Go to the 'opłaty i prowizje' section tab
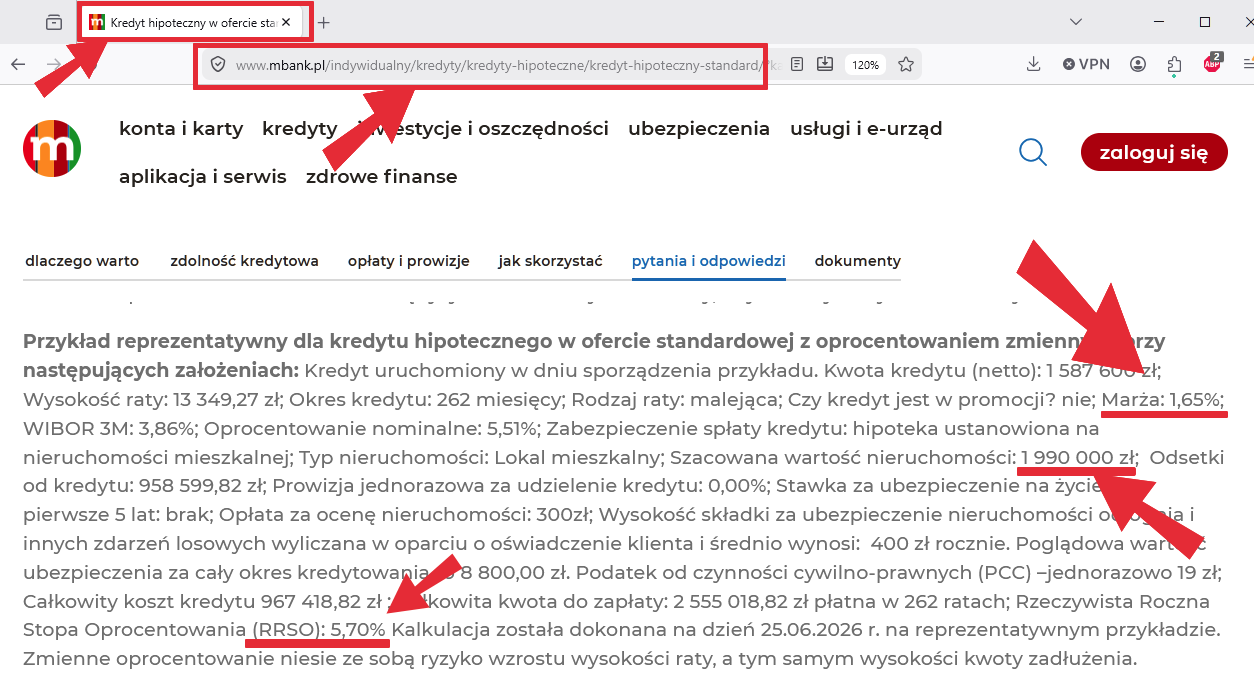1254x673 pixels. coord(409,261)
